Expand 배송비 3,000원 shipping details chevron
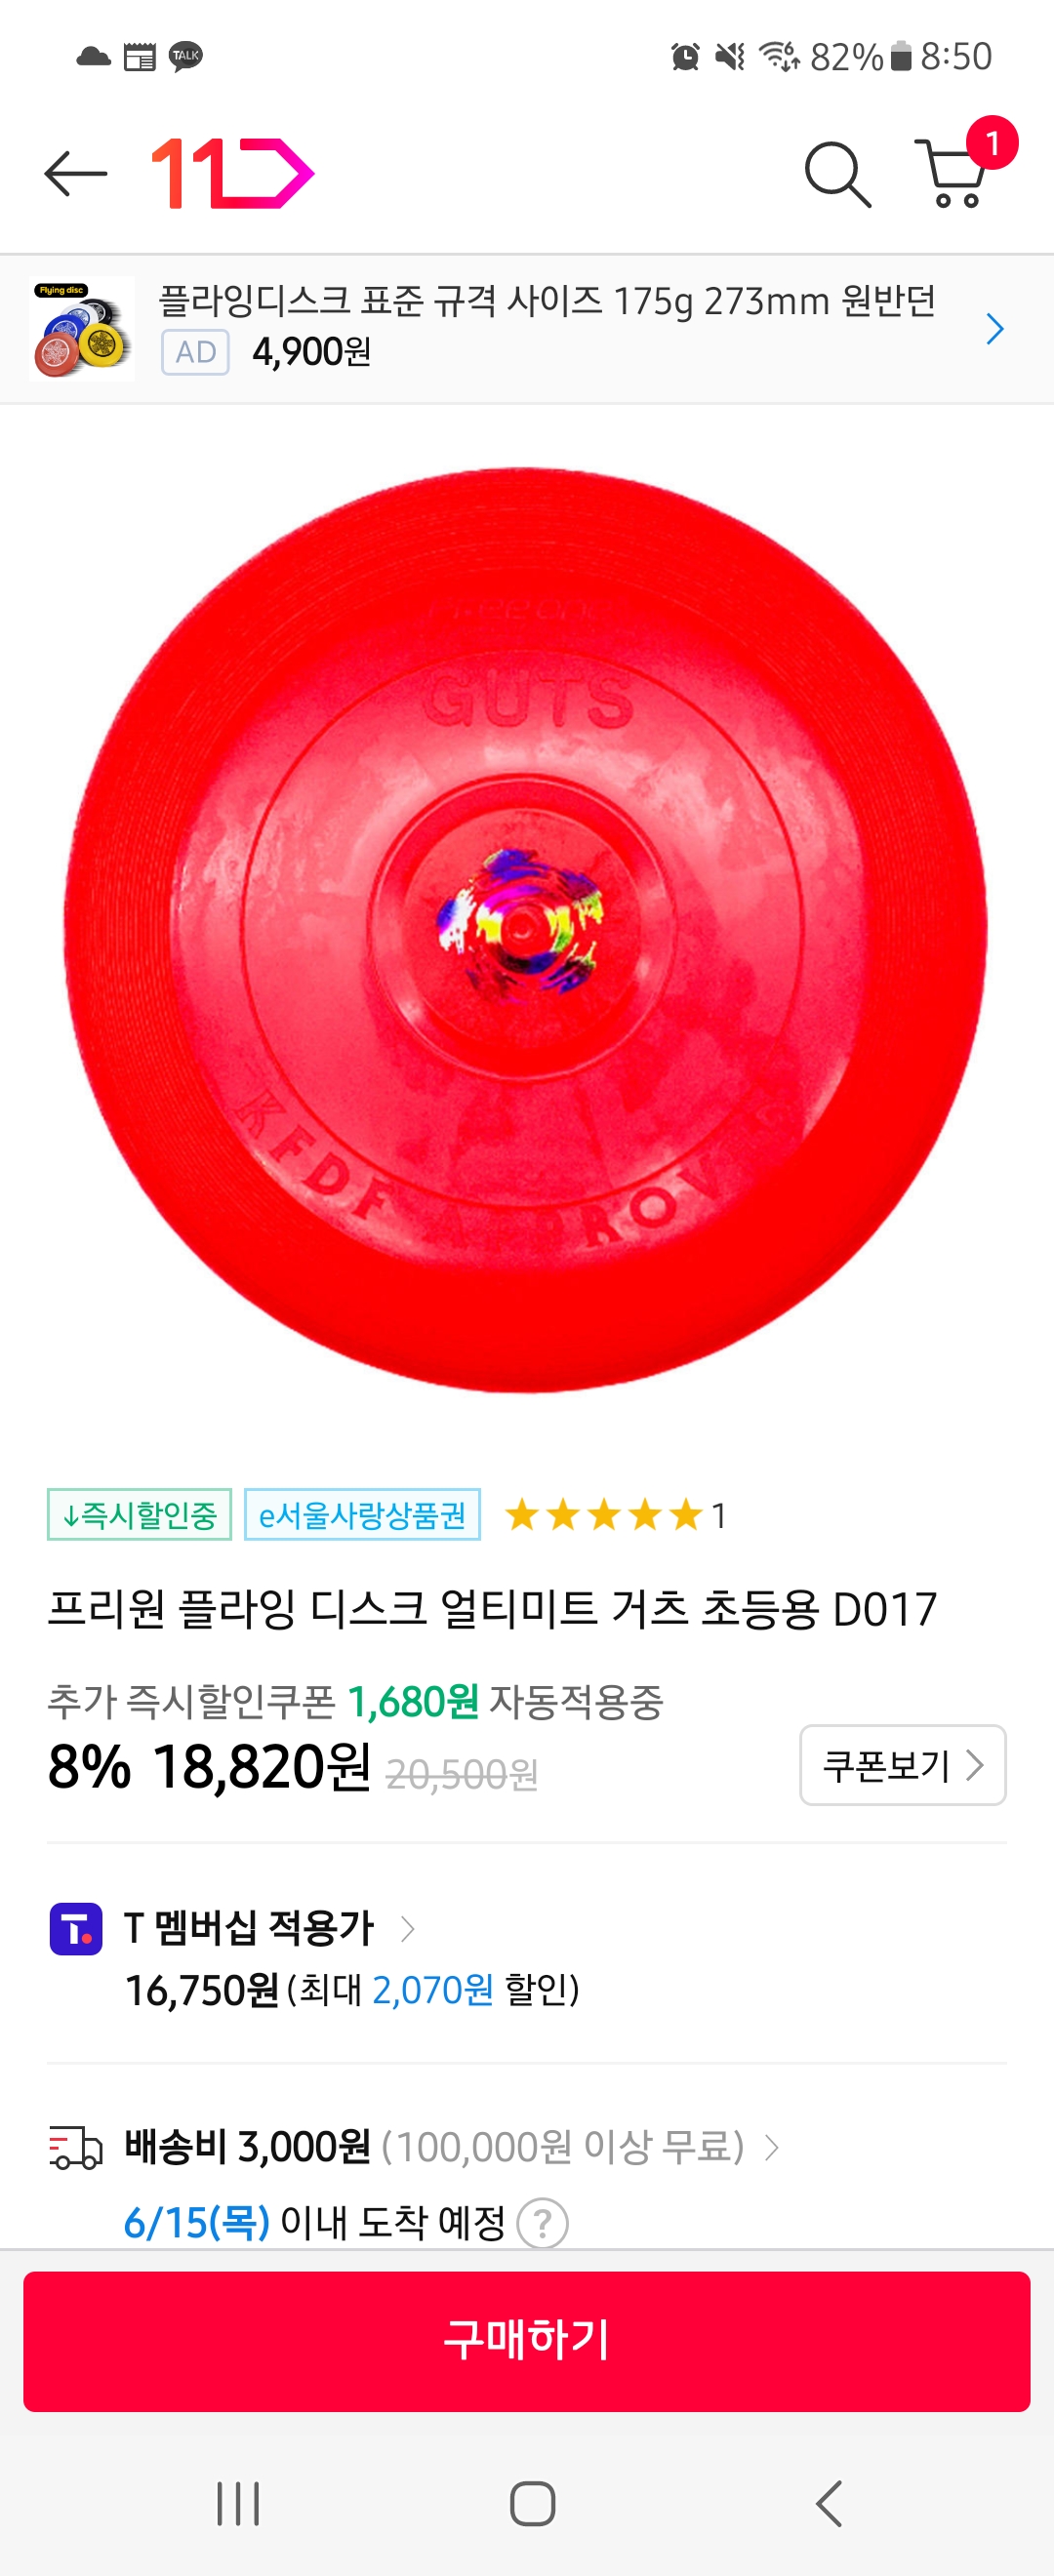This screenshot has width=1054, height=2576. click(771, 2147)
